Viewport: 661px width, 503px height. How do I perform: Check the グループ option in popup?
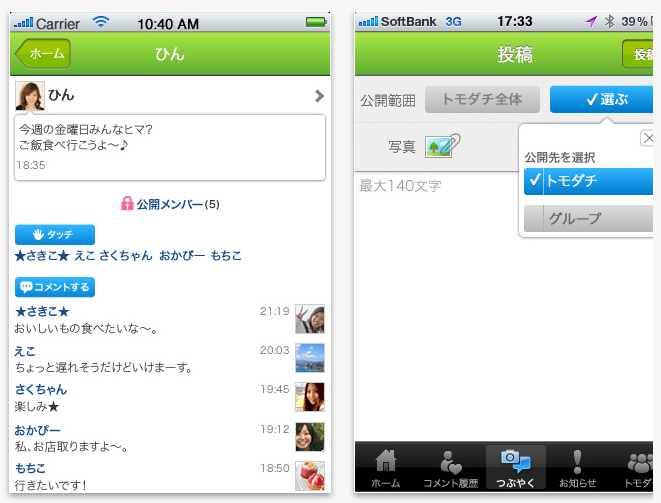[588, 218]
